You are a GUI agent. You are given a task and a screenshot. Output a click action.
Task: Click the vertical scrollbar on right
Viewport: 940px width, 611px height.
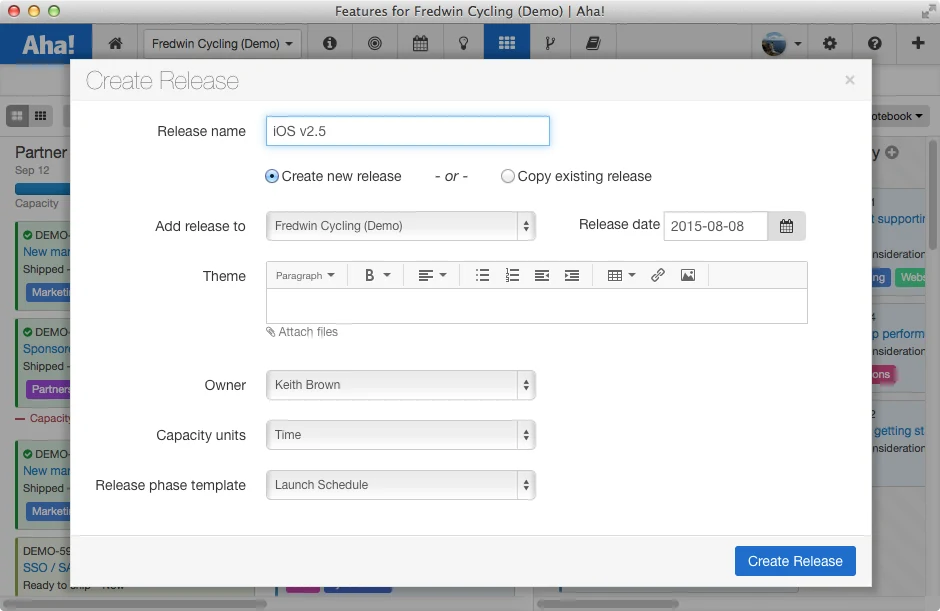pos(933,195)
